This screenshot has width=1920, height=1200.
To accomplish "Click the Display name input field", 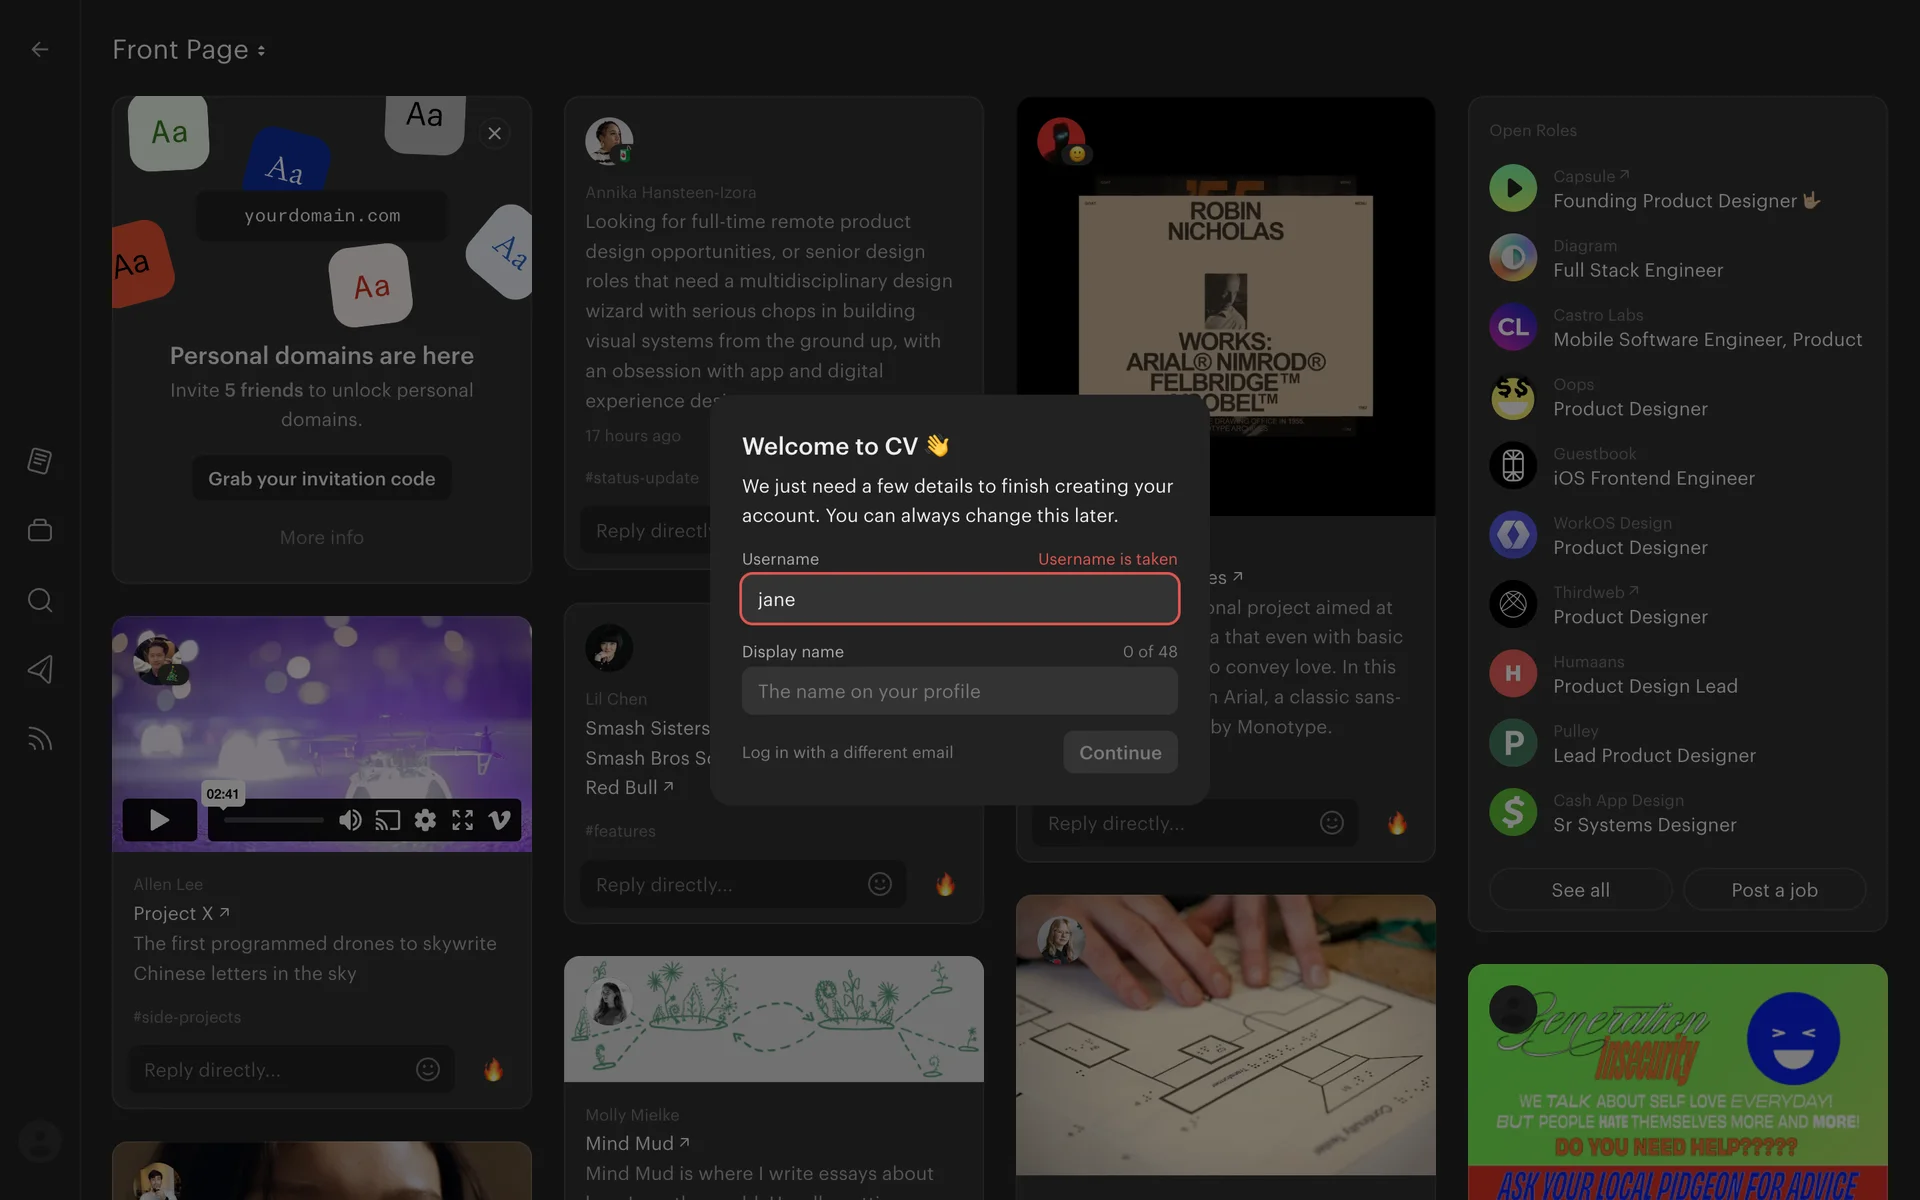I will (959, 691).
